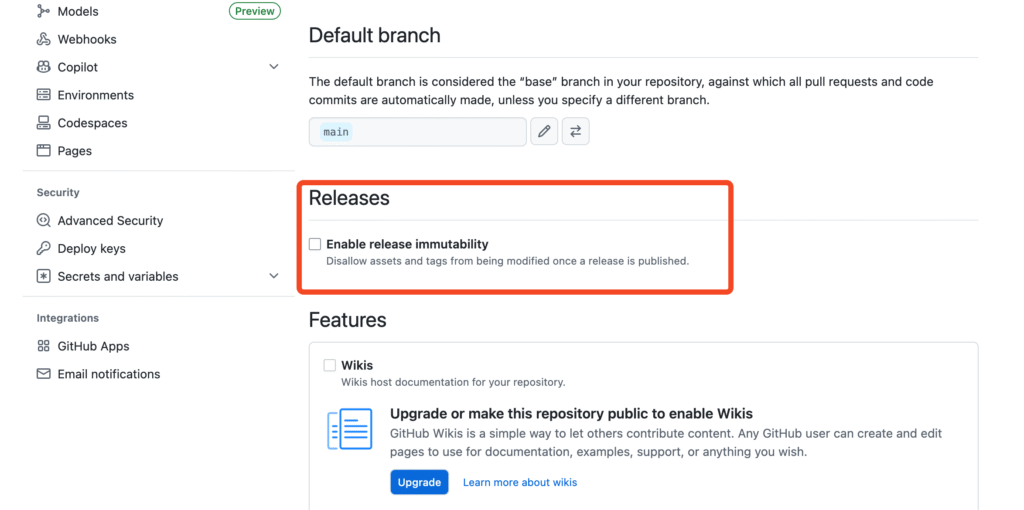Click the main default branch field
Viewport: 1024px width, 510px height.
418,132
